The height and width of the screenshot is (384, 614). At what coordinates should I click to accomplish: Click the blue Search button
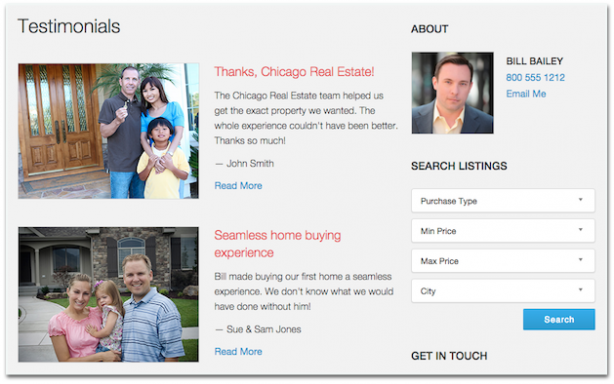click(x=559, y=319)
